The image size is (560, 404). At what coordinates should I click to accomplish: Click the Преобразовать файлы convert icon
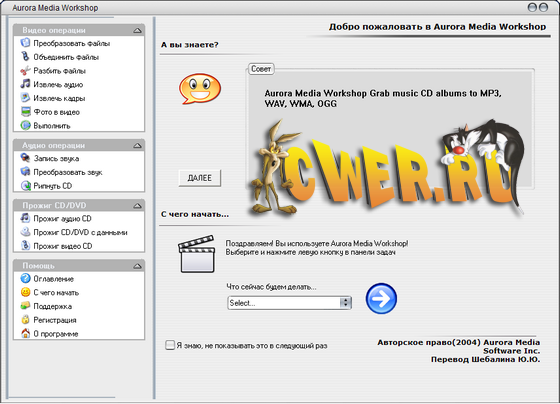click(x=25, y=43)
